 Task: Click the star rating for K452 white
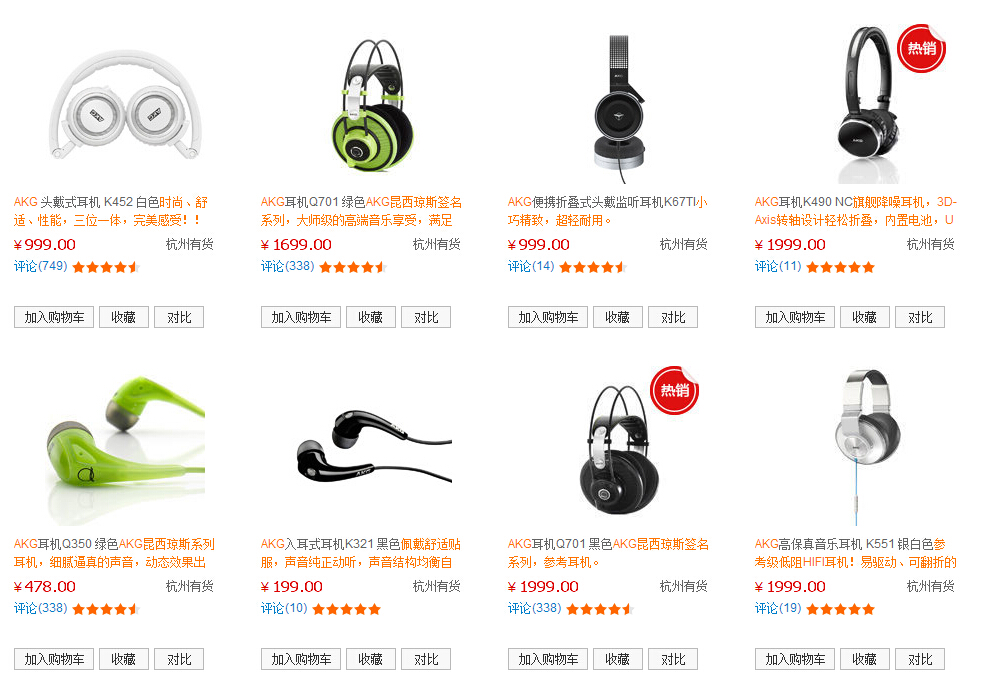pos(106,267)
